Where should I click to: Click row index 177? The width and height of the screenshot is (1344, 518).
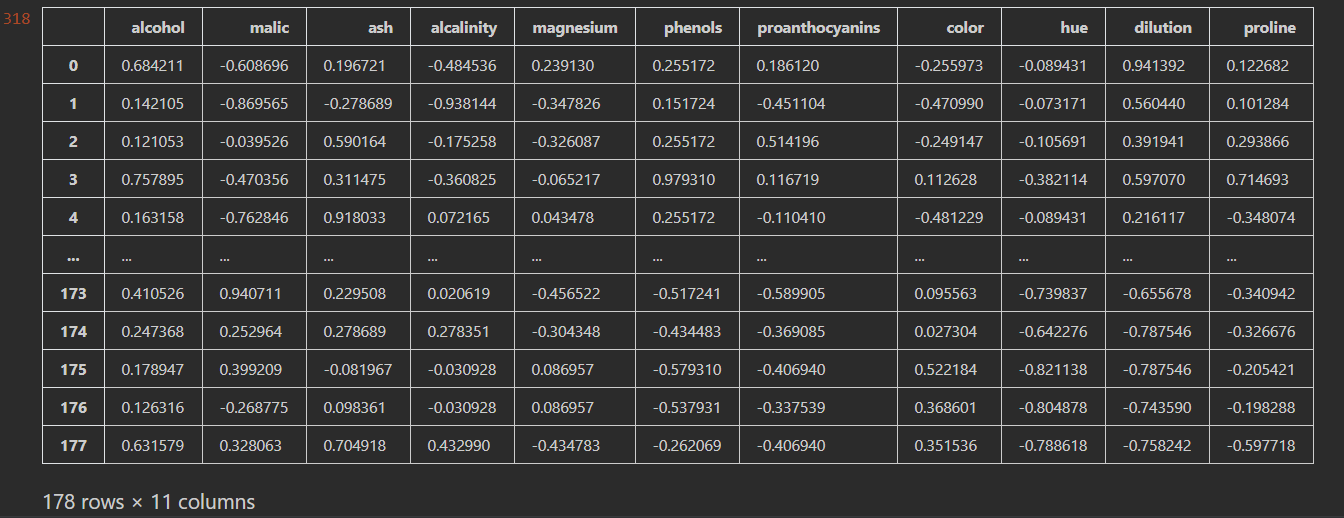[x=73, y=446]
